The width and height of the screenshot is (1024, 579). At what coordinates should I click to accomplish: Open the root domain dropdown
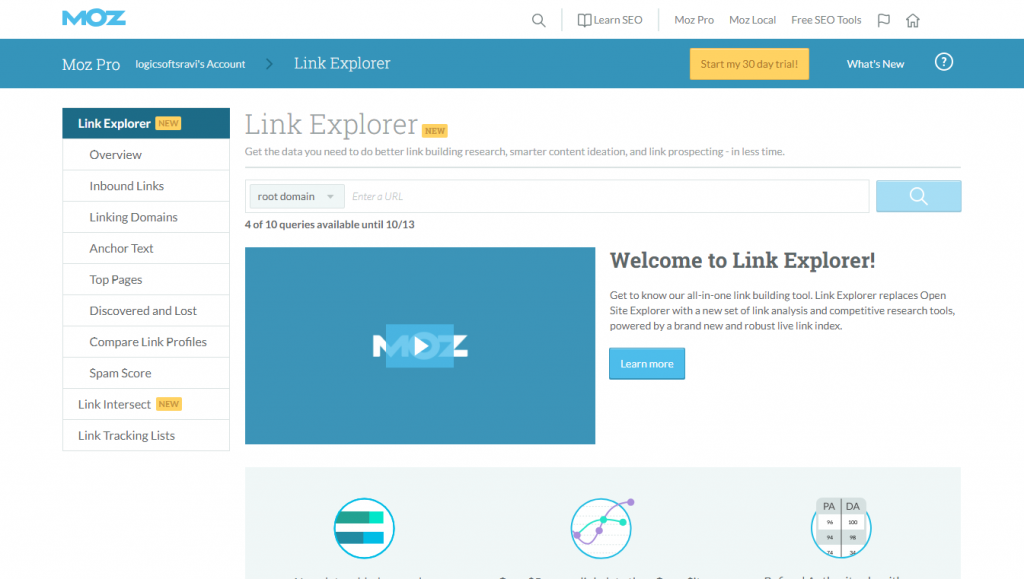click(x=296, y=197)
